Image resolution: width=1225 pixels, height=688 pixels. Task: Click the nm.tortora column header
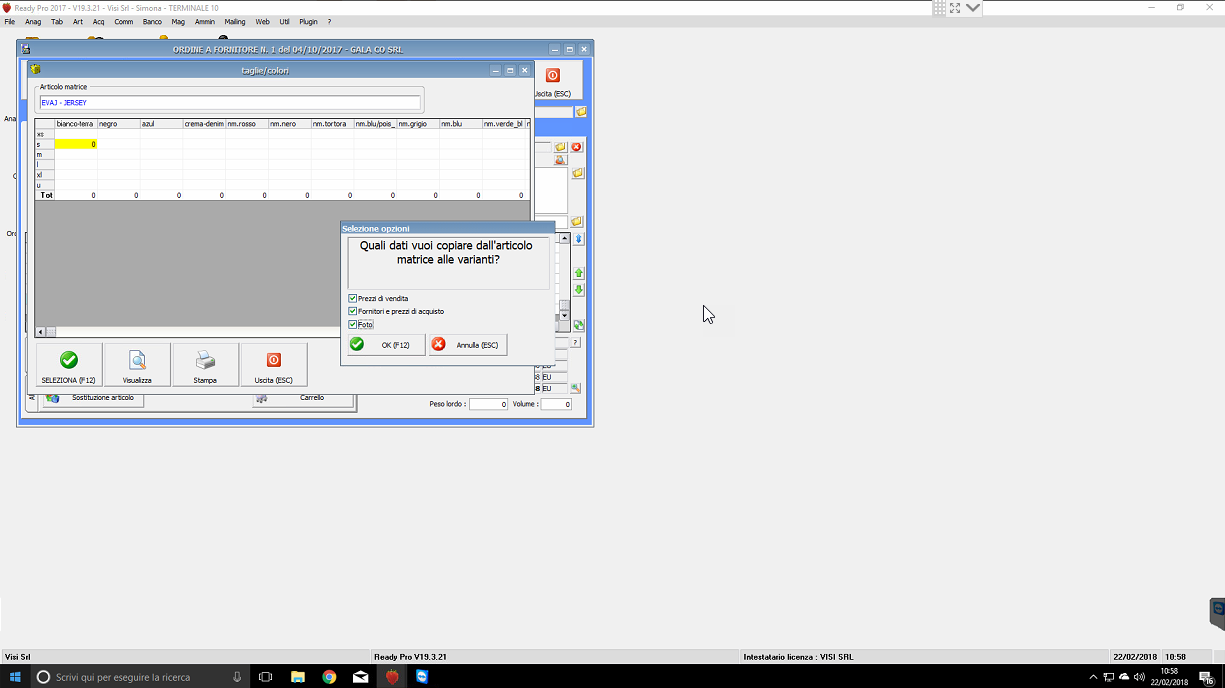pyautogui.click(x=332, y=124)
